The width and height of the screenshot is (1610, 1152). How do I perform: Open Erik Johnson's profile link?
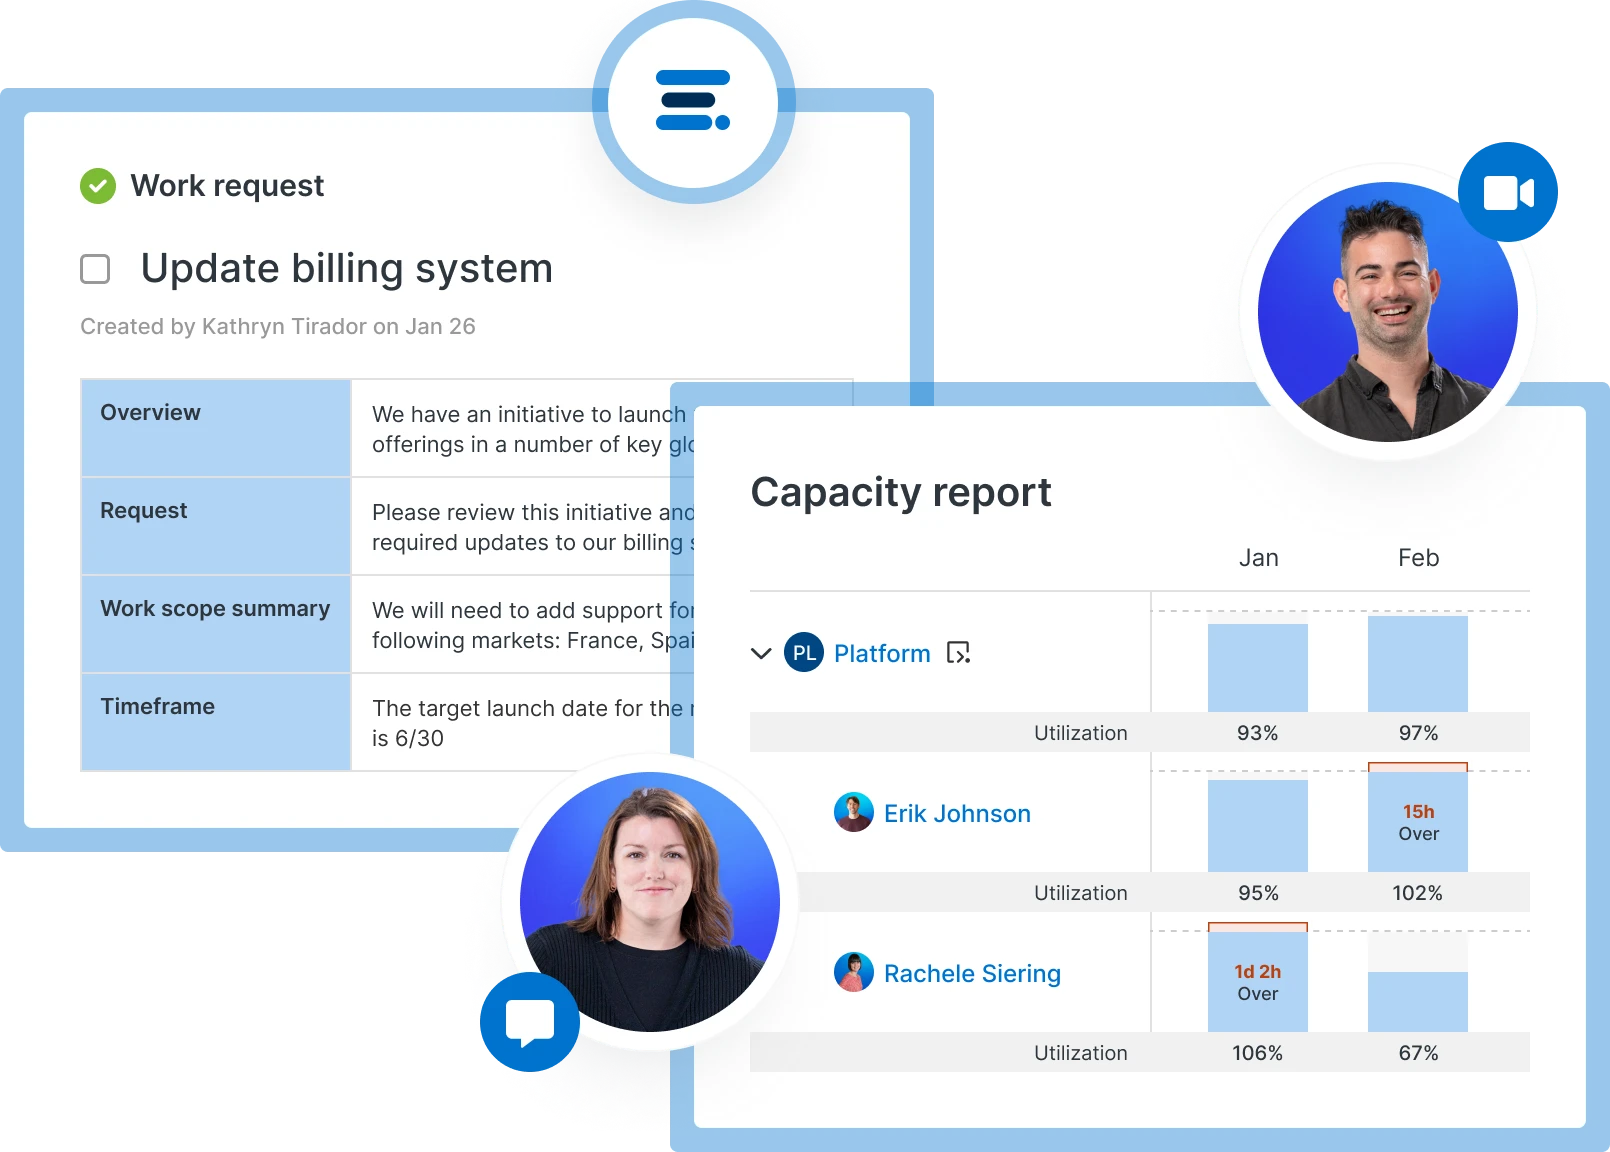click(x=956, y=813)
